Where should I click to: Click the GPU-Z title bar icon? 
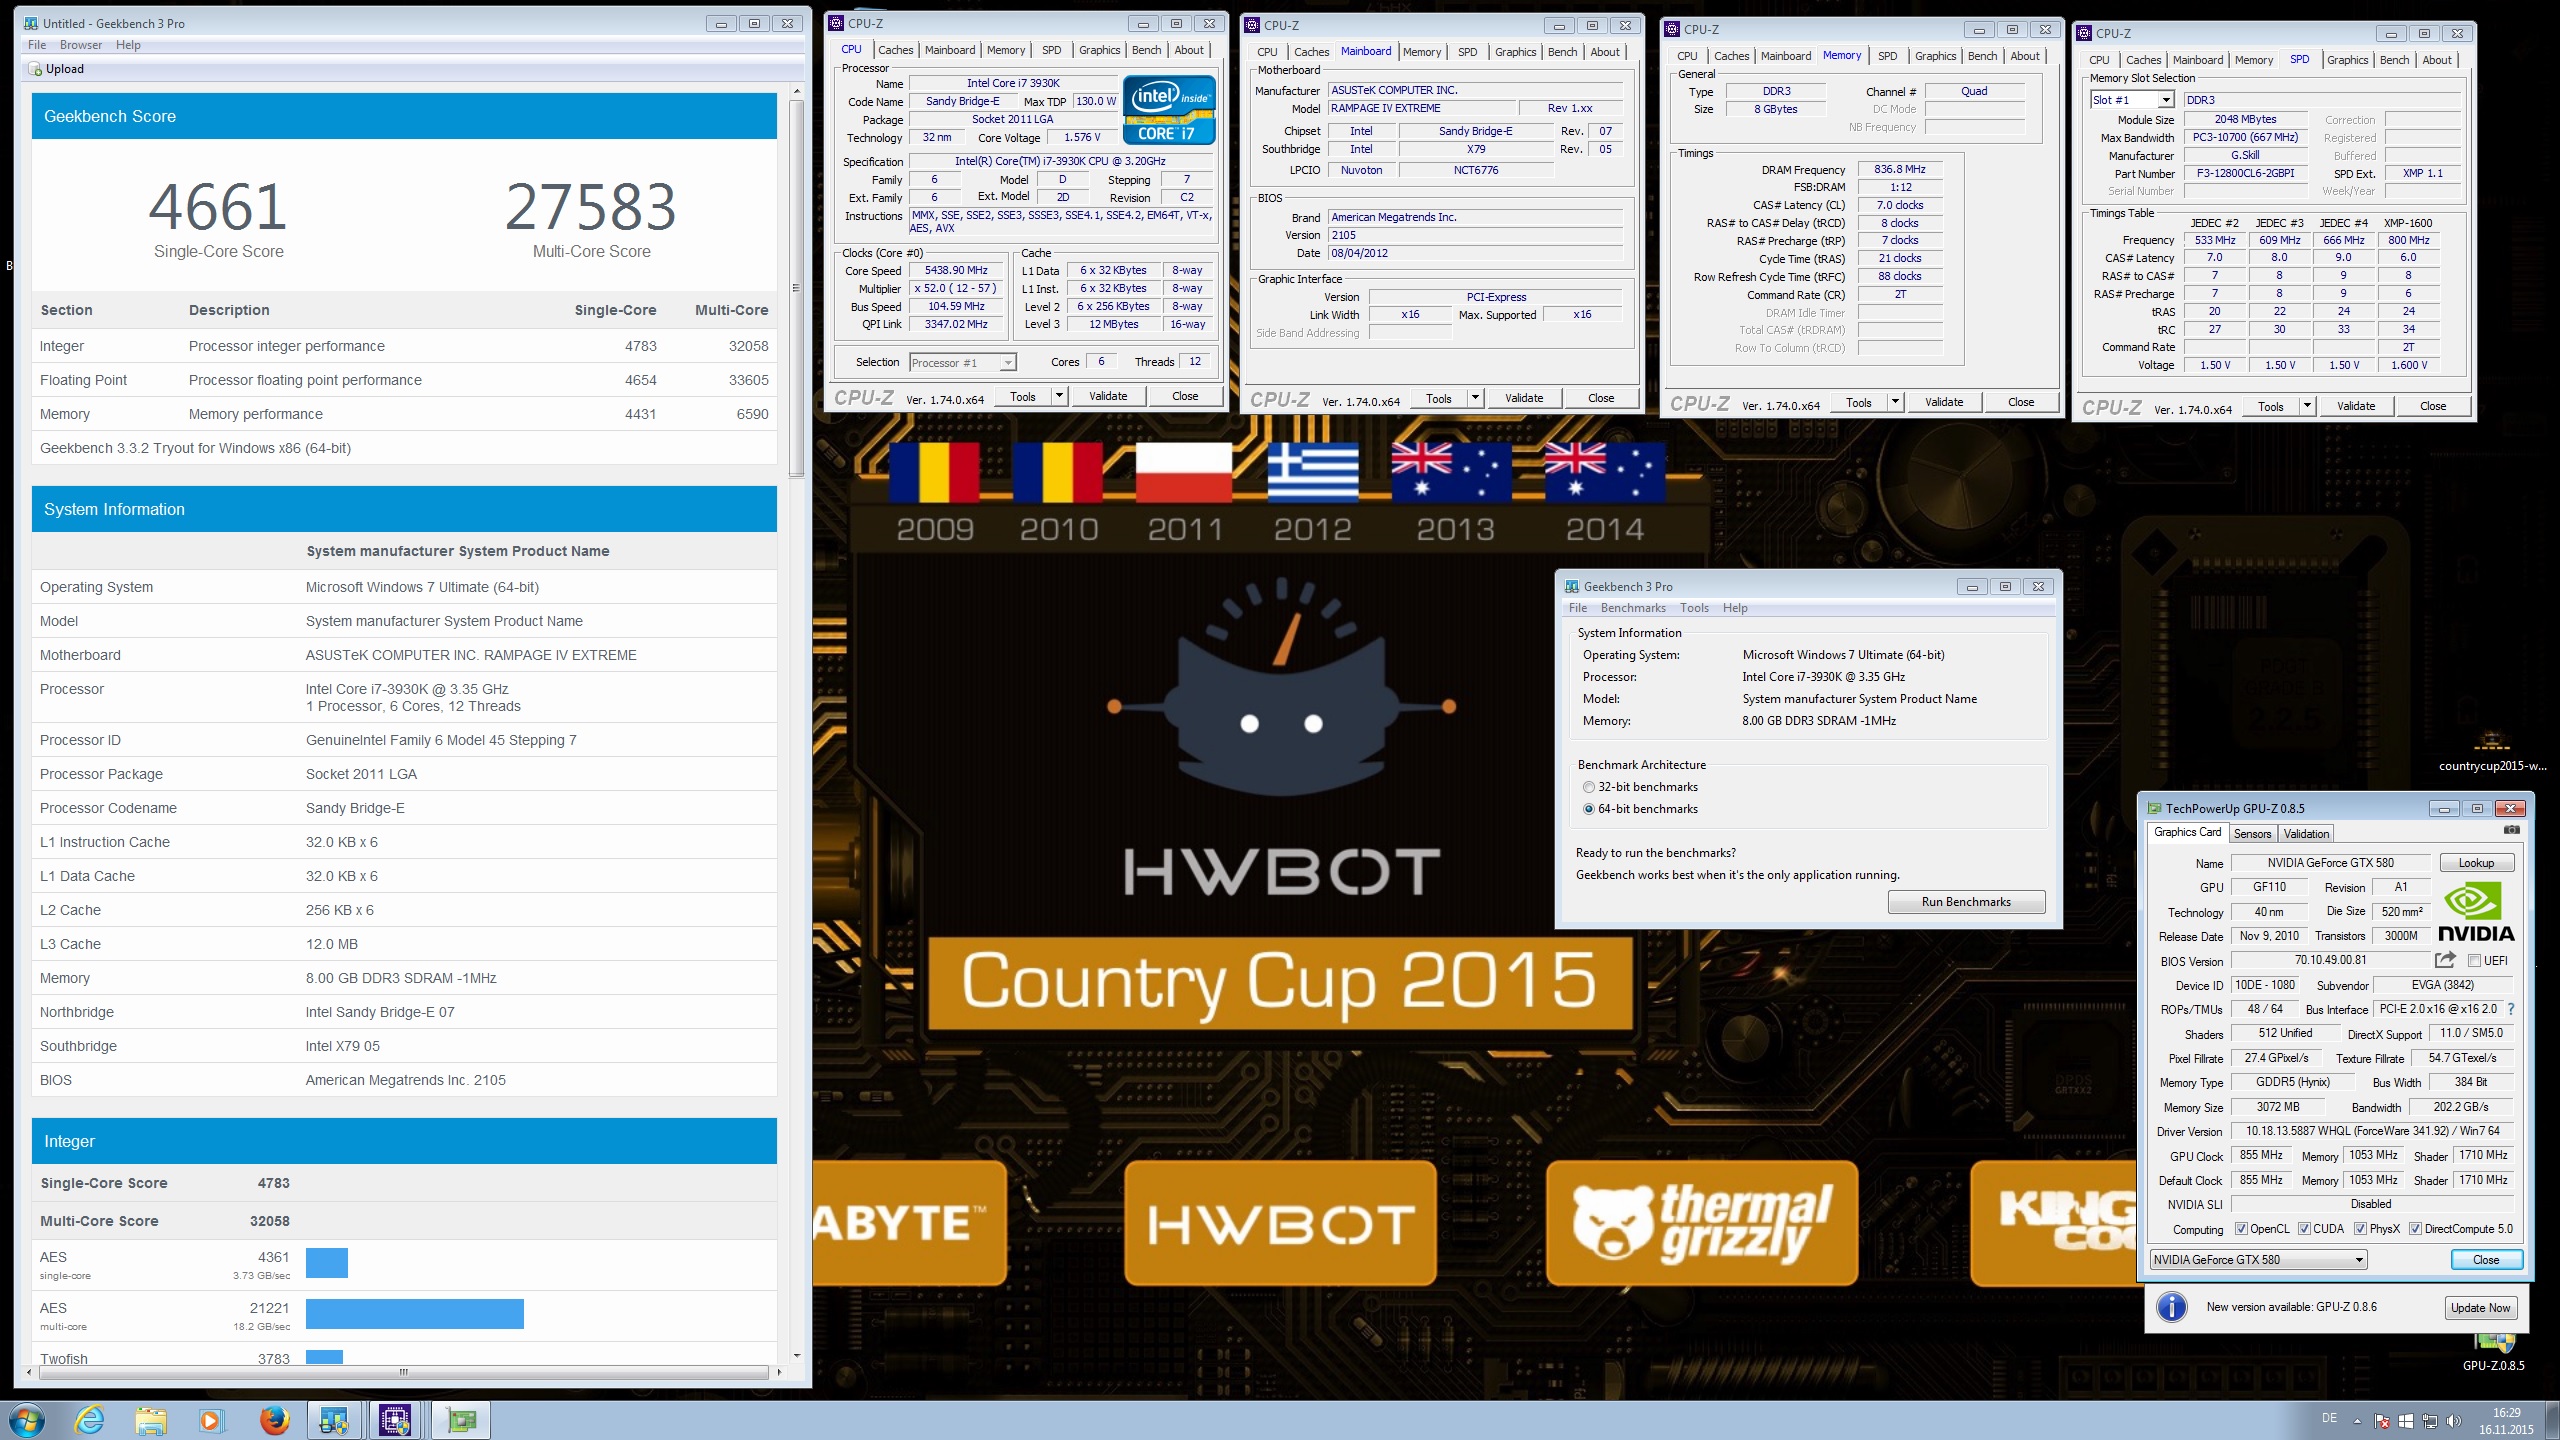(x=2155, y=808)
